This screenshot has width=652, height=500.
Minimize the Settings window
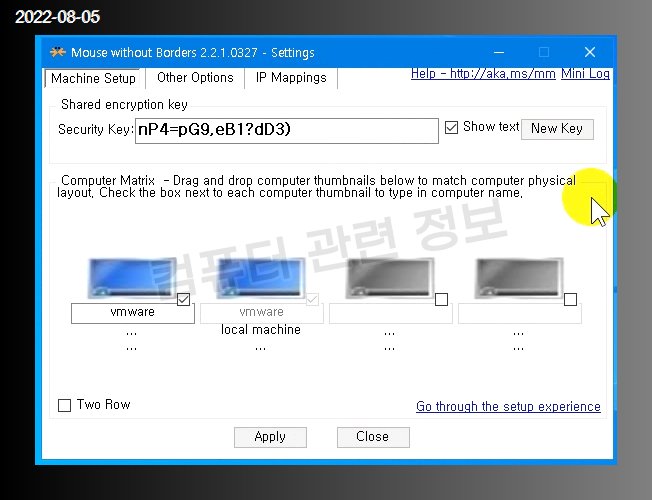tap(499, 52)
